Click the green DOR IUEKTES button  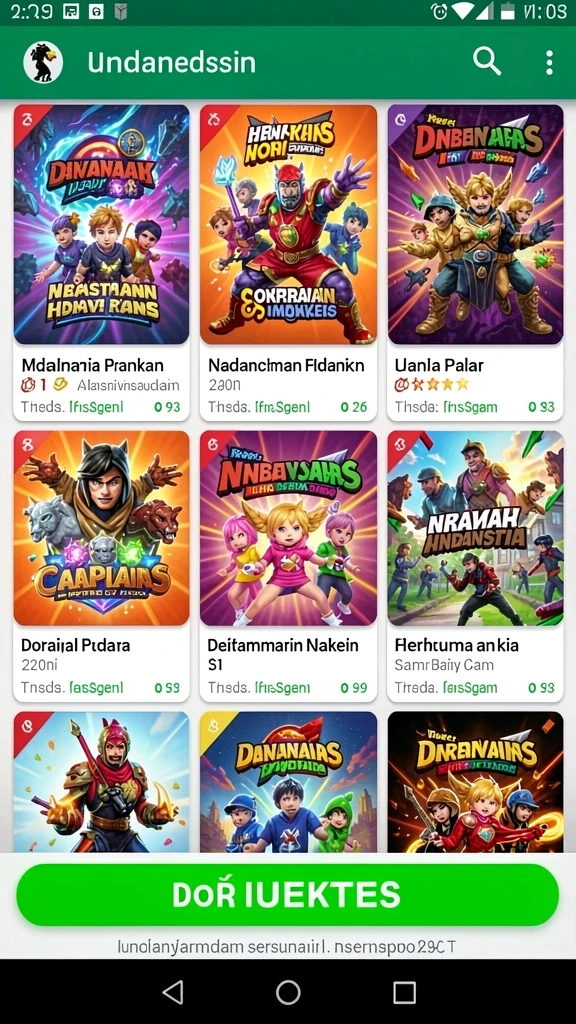click(288, 895)
